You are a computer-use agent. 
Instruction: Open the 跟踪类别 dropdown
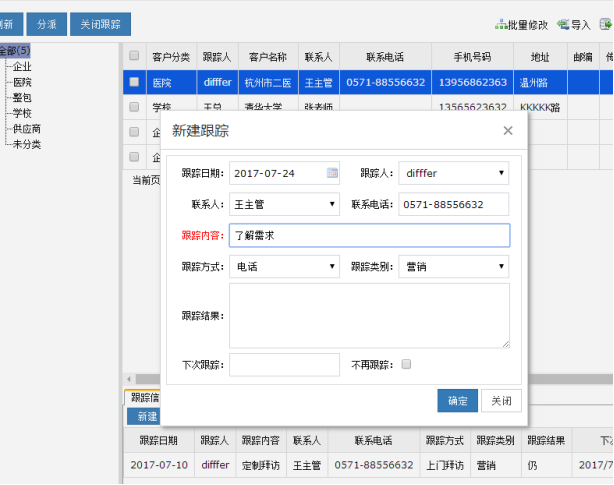(x=453, y=267)
